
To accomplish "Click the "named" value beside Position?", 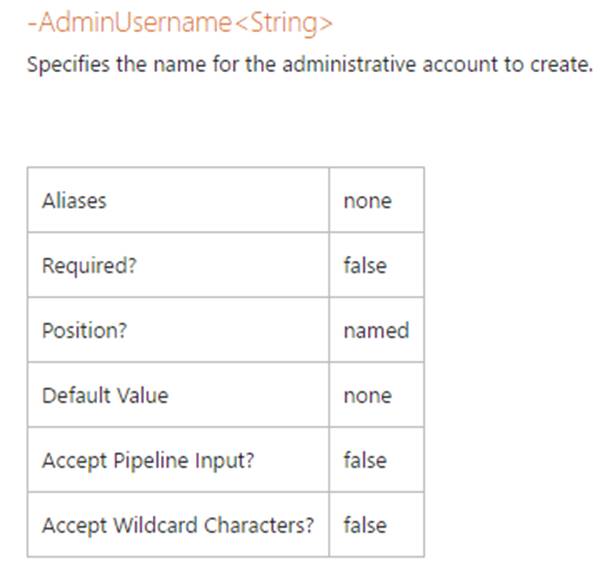I will click(375, 330).
